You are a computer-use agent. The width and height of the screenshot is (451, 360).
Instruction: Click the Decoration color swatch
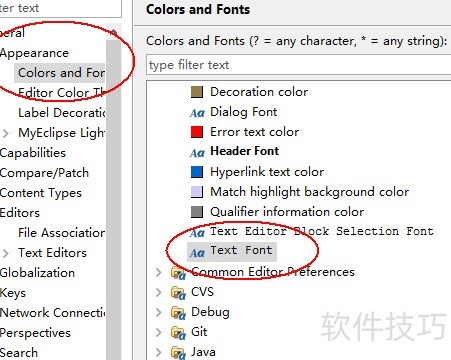[x=197, y=92]
